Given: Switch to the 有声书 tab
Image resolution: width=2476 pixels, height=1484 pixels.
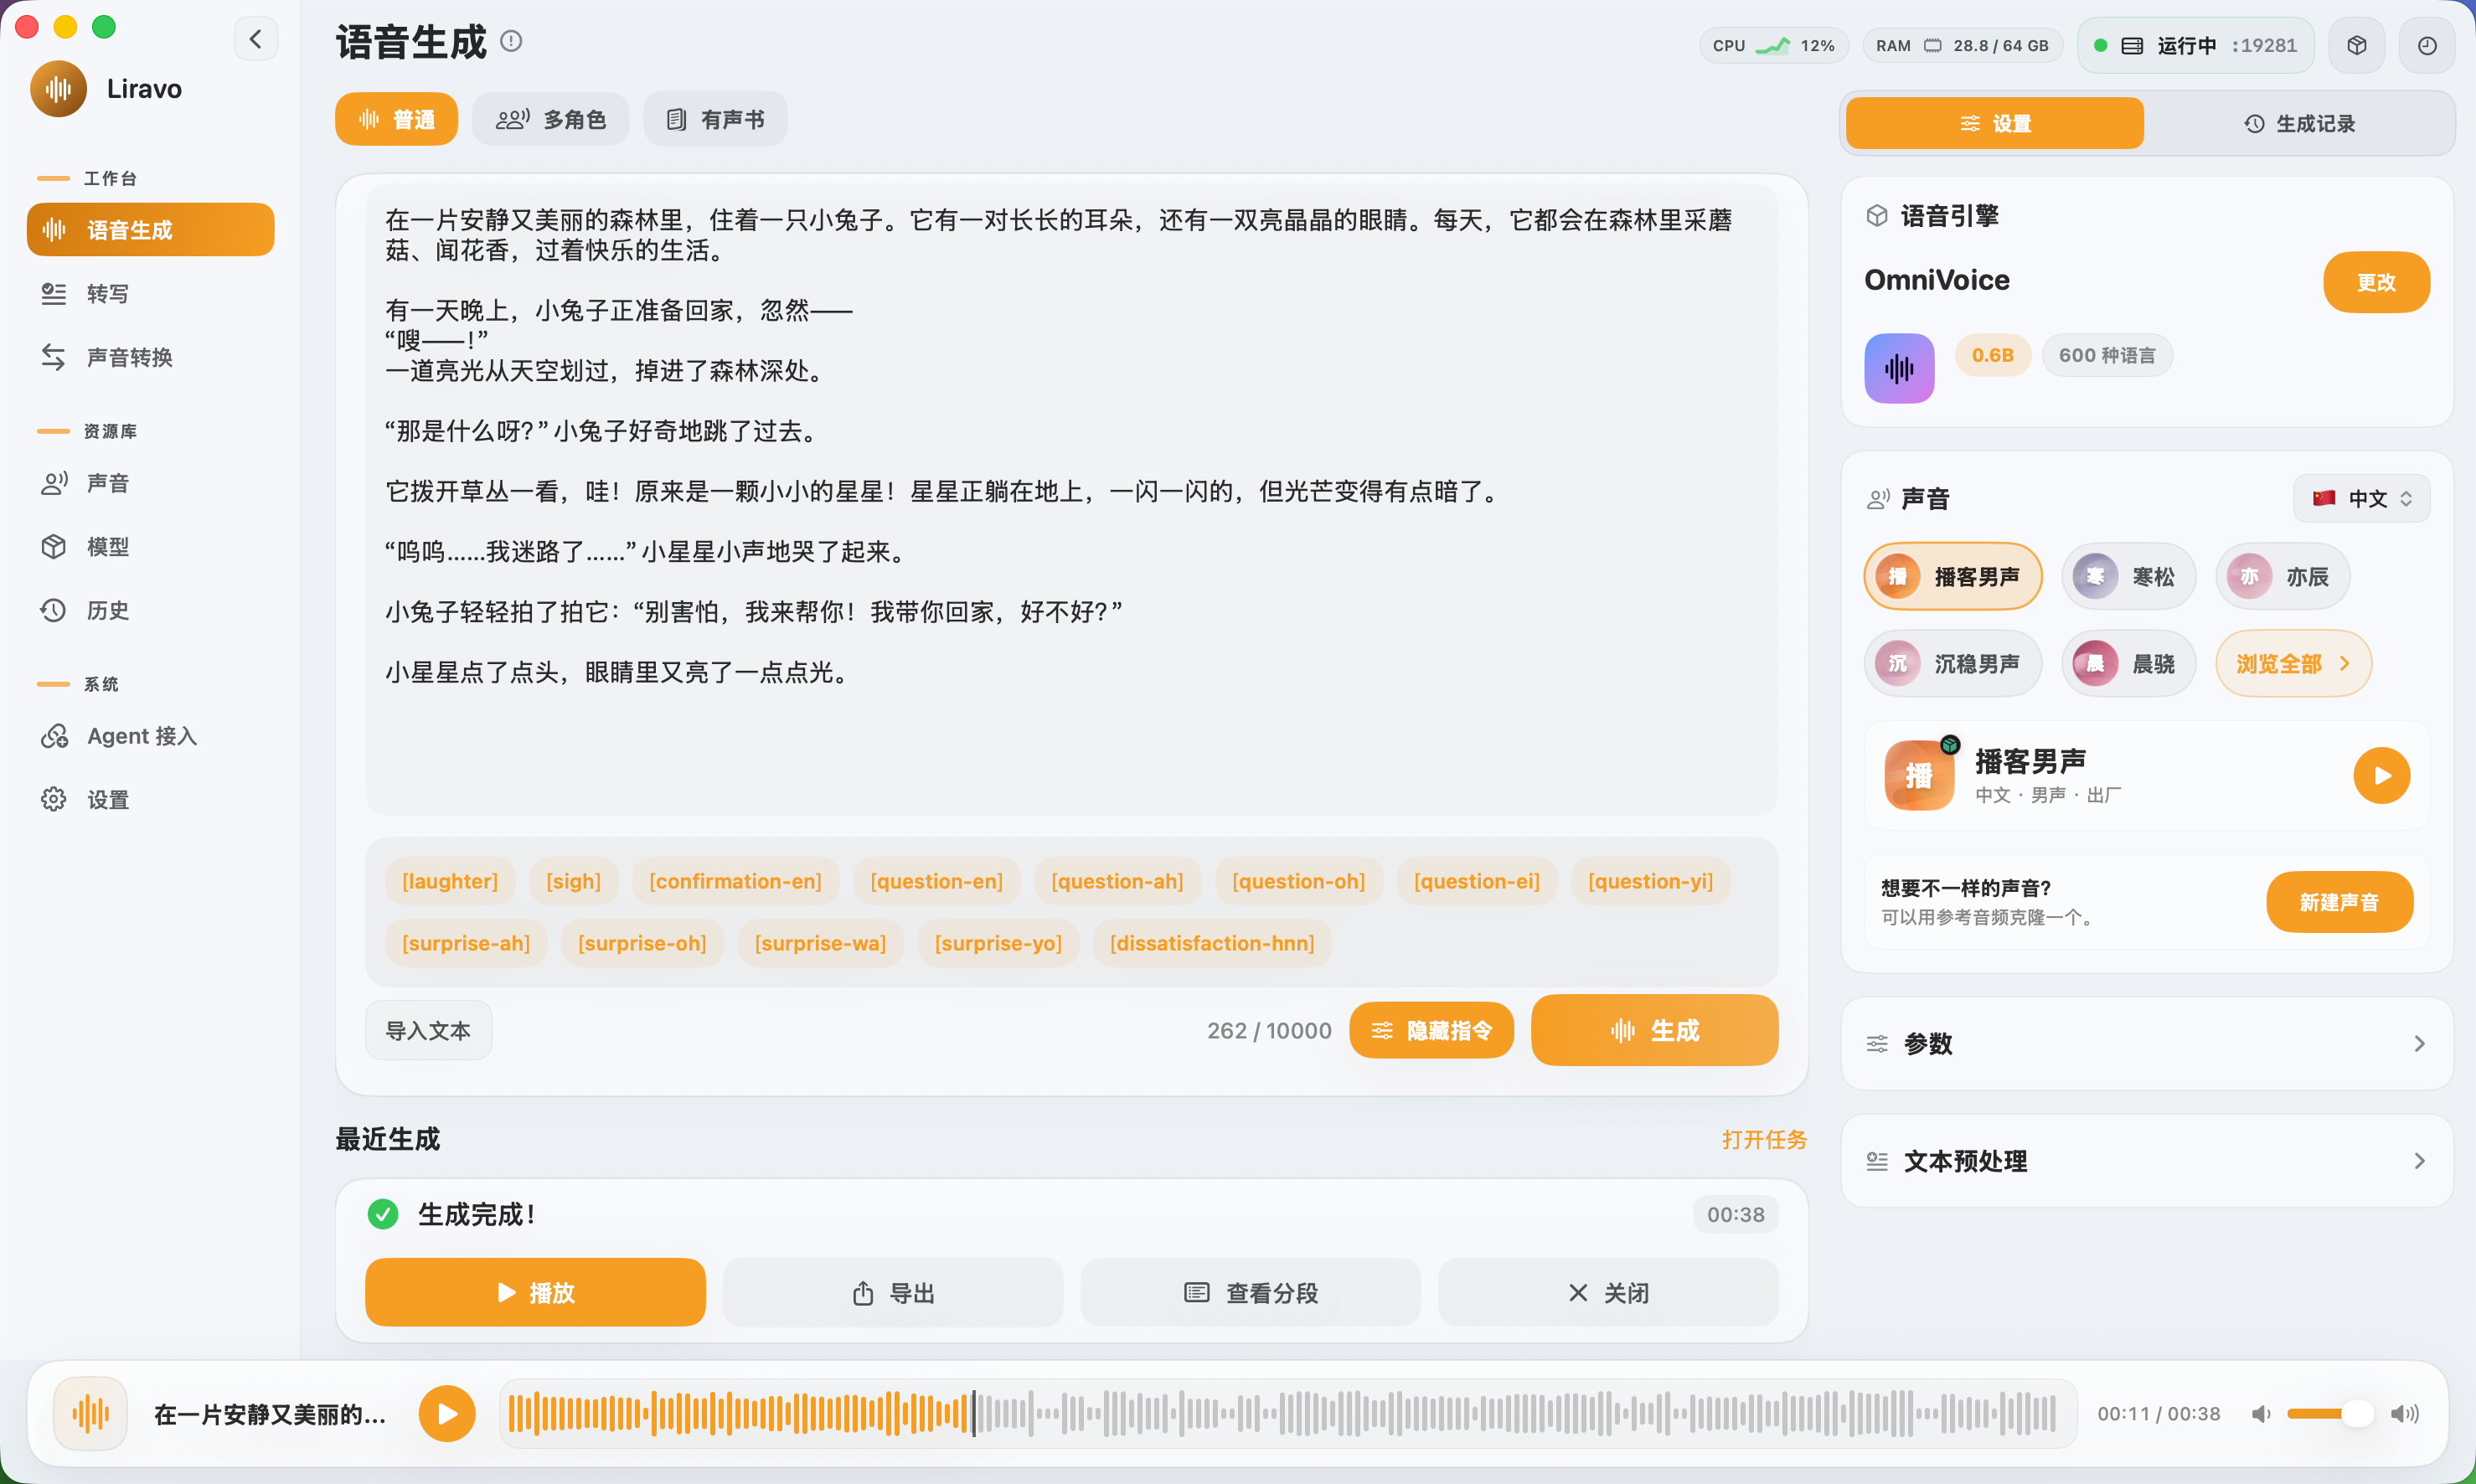Looking at the screenshot, I should point(715,120).
